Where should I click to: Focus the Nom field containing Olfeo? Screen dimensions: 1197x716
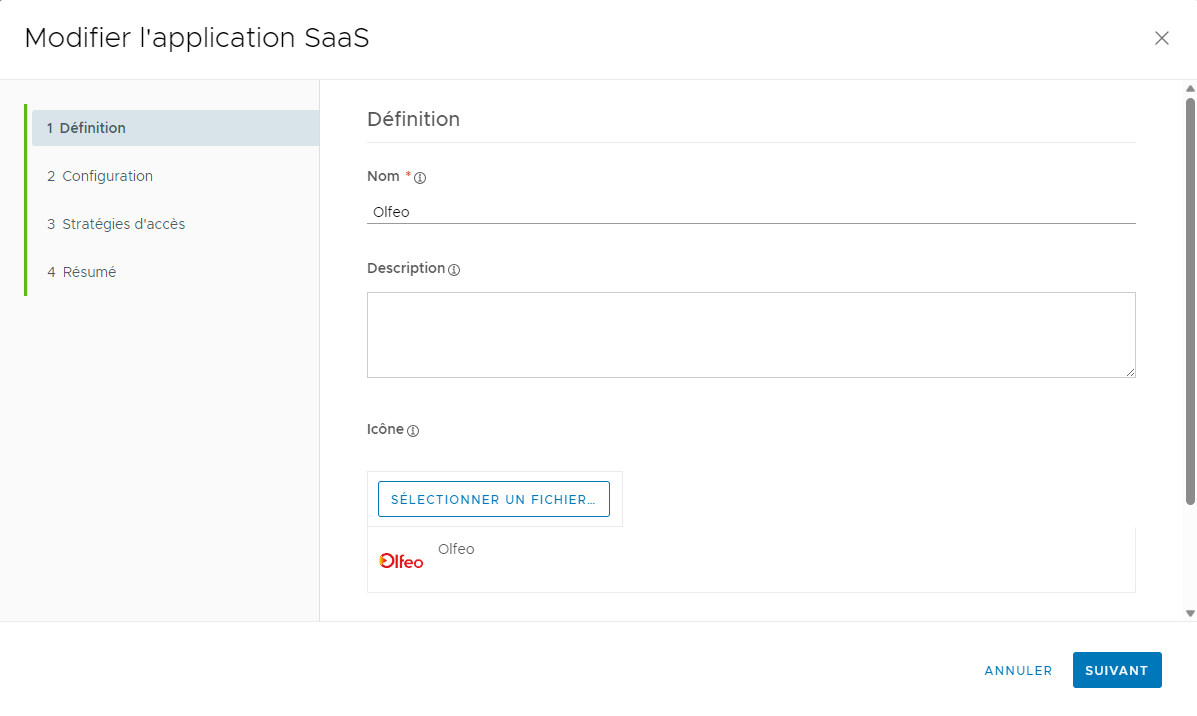750,212
